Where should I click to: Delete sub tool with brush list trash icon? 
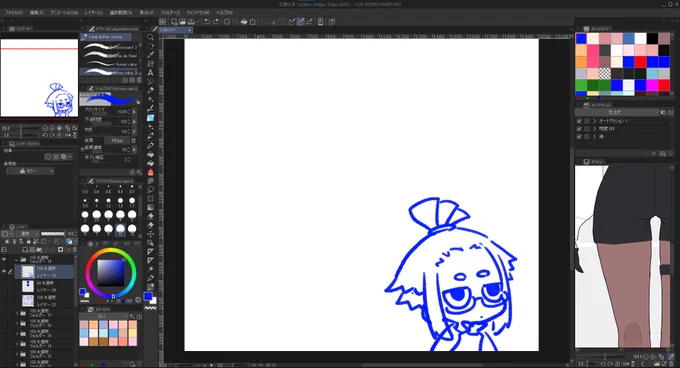point(139,80)
